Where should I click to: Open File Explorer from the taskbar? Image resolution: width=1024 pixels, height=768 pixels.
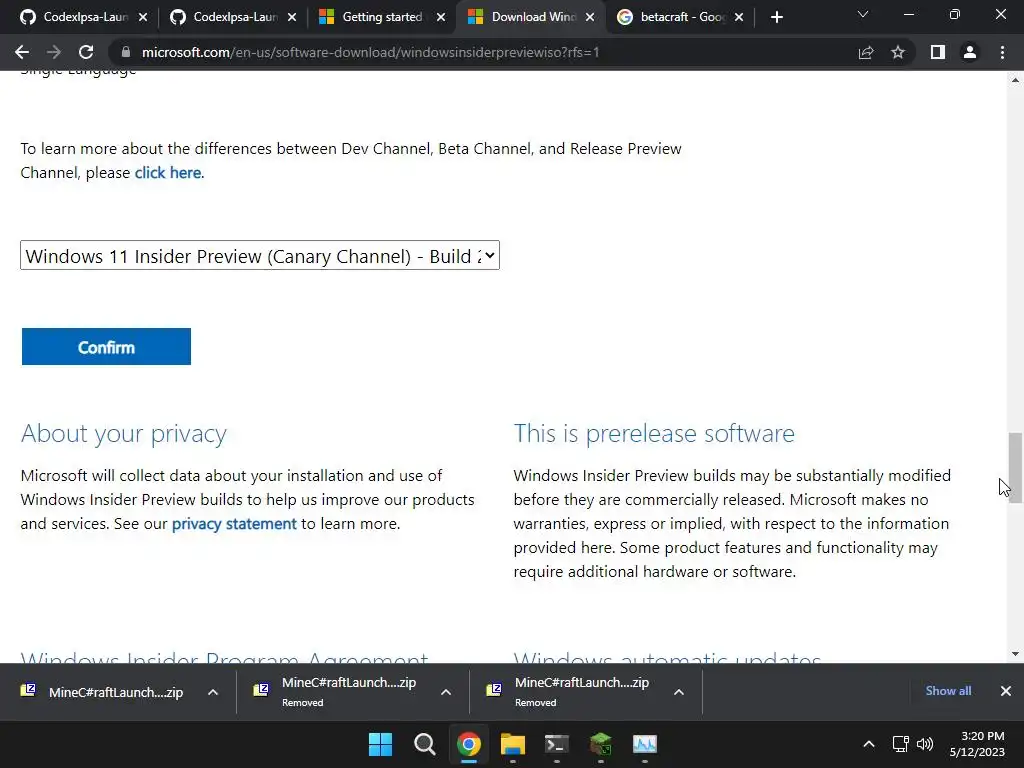[513, 744]
